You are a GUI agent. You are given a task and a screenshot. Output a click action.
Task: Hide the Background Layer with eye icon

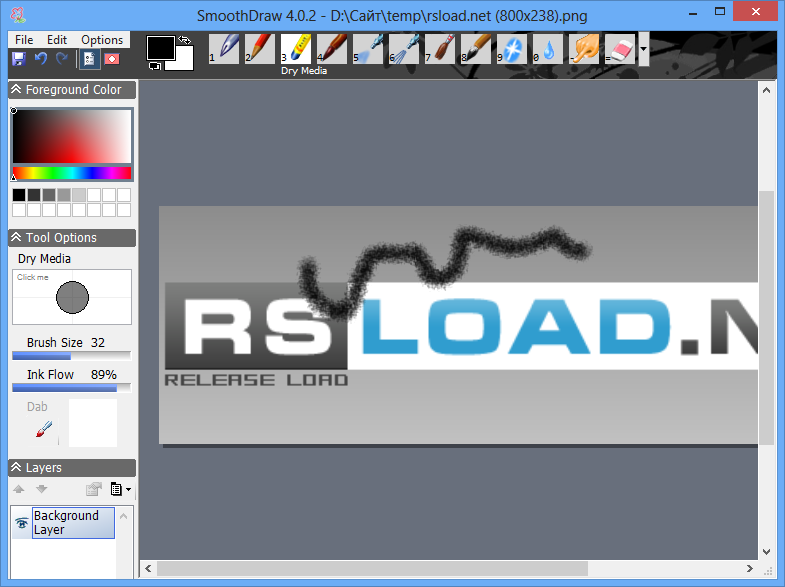(x=22, y=523)
